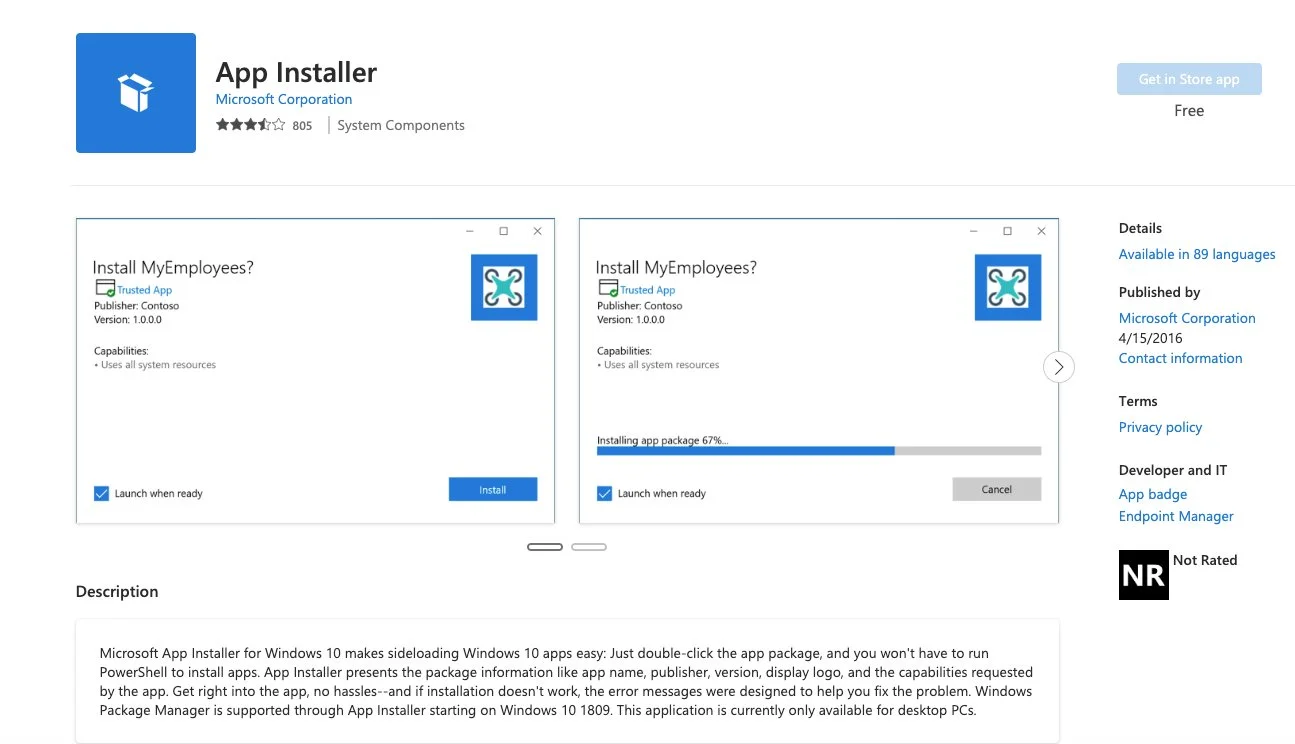Open Available in 89 languages
Image resolution: width=1295 pixels, height=744 pixels.
coord(1196,254)
